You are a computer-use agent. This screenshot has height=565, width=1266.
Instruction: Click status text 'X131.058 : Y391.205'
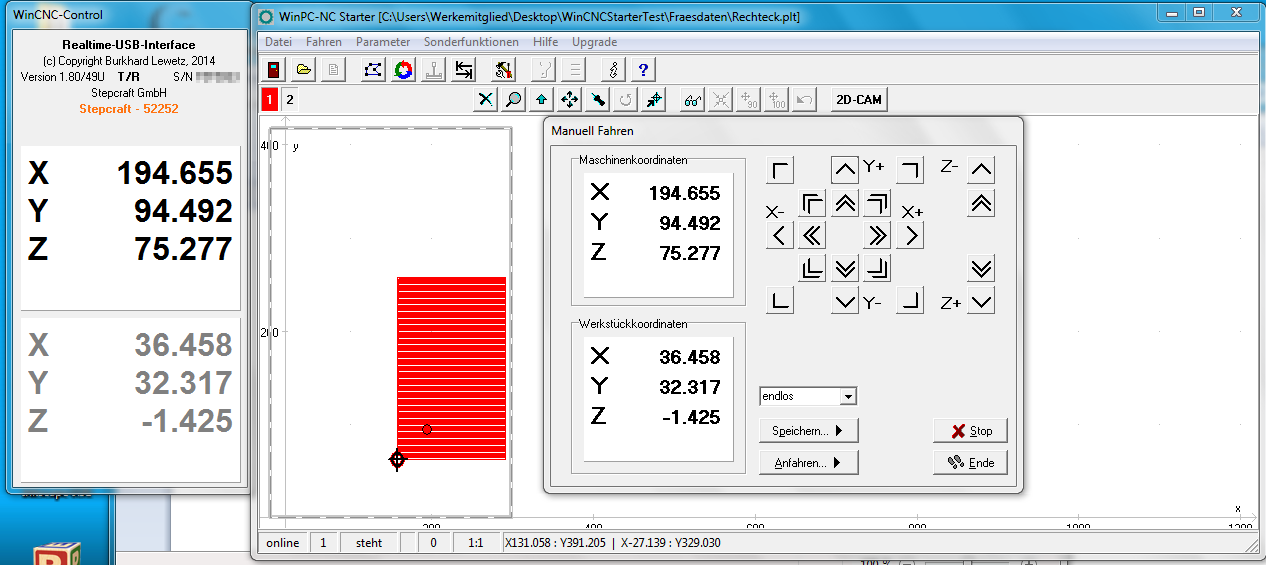[555, 543]
